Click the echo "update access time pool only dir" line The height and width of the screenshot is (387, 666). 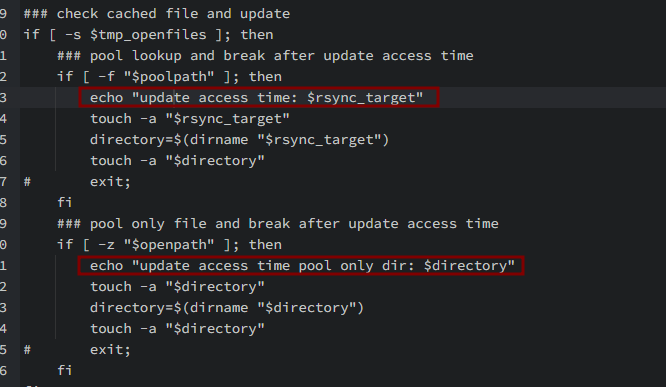301,266
